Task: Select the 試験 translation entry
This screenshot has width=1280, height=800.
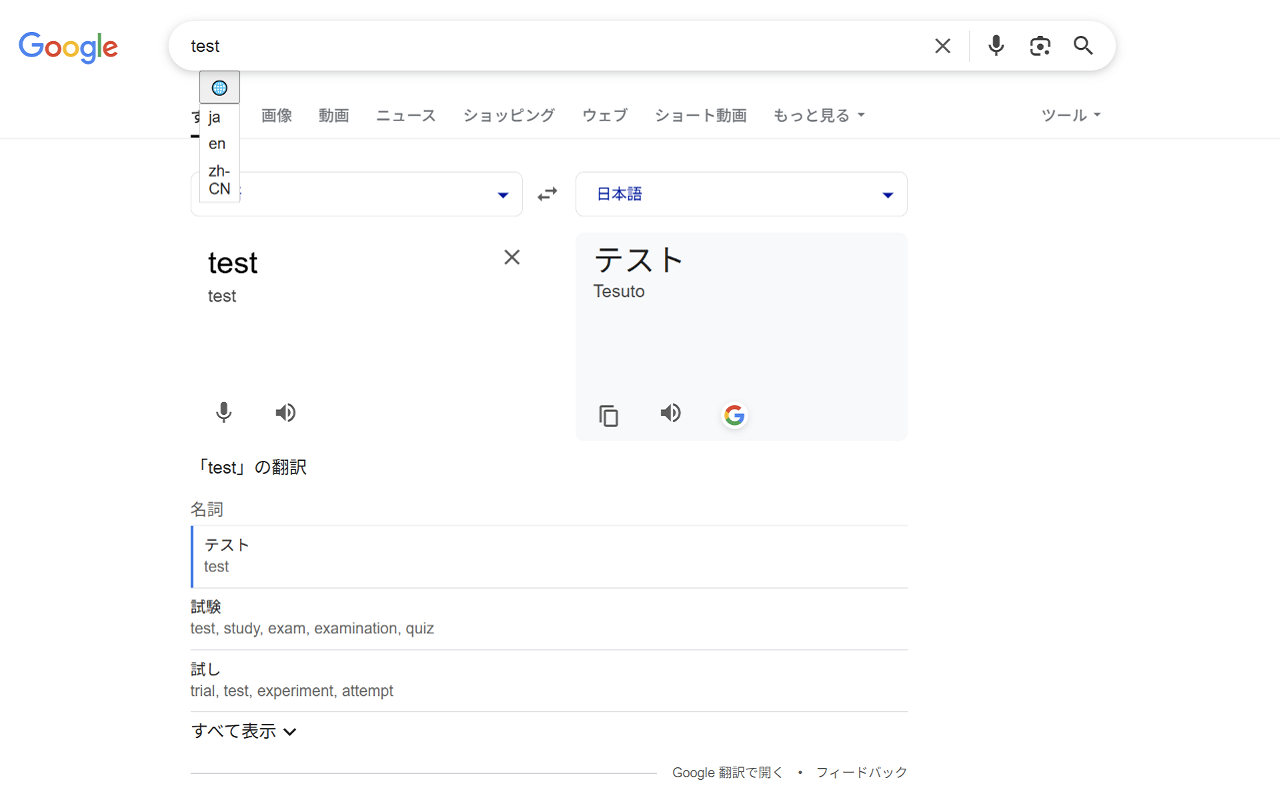Action: (x=549, y=618)
